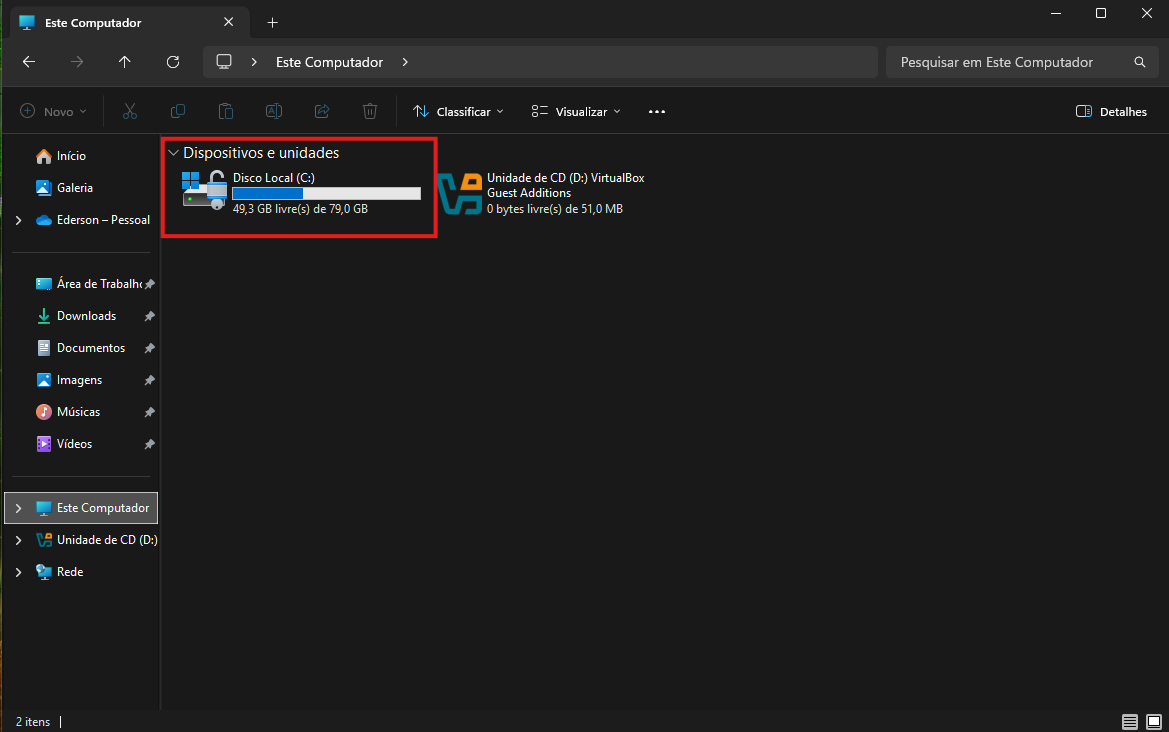Open the Visualizar view dropdown
Screen dimensions: 1169x732
pos(576,111)
